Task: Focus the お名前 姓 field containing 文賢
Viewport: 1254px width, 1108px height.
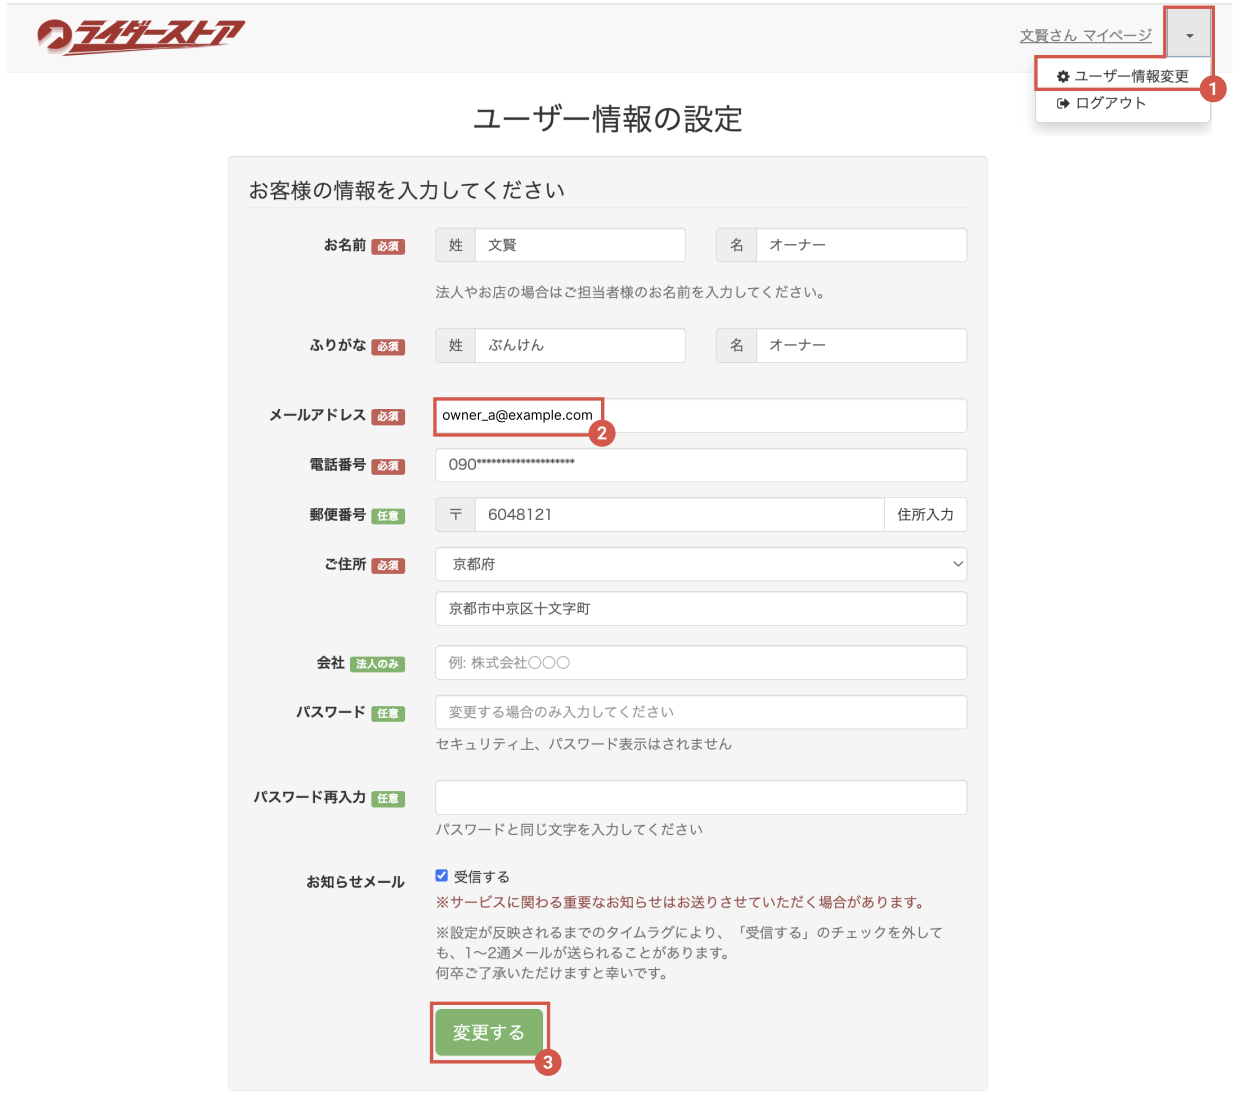Action: pos(580,245)
